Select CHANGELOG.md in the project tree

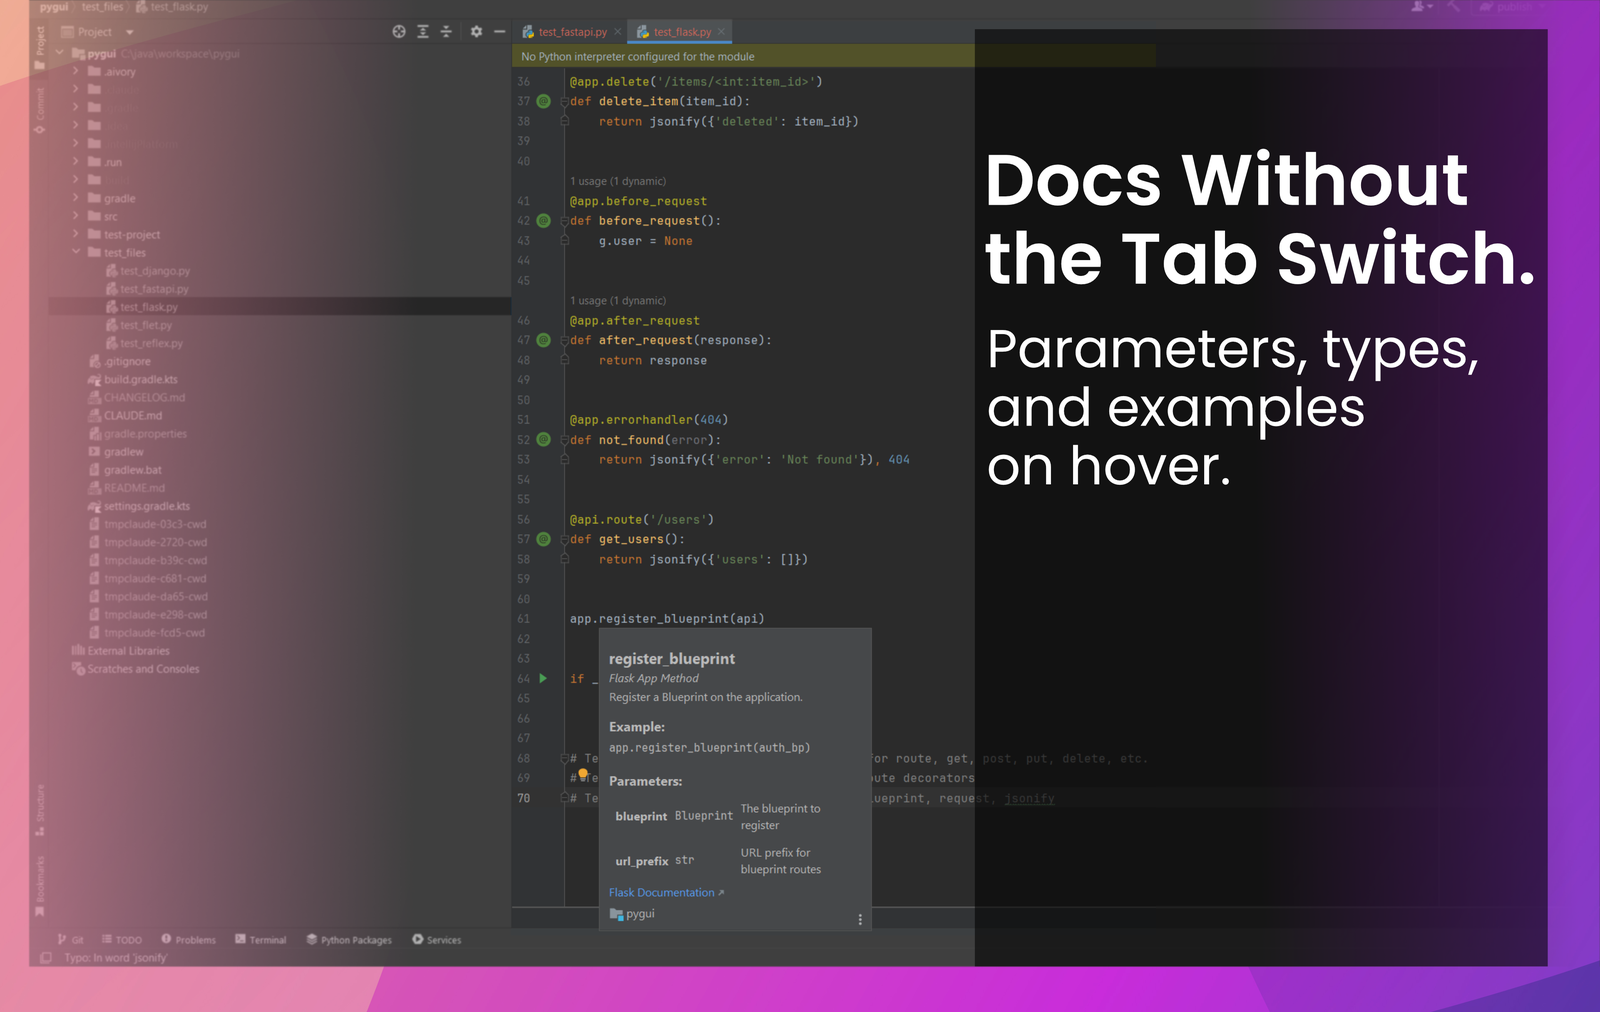coord(137,397)
